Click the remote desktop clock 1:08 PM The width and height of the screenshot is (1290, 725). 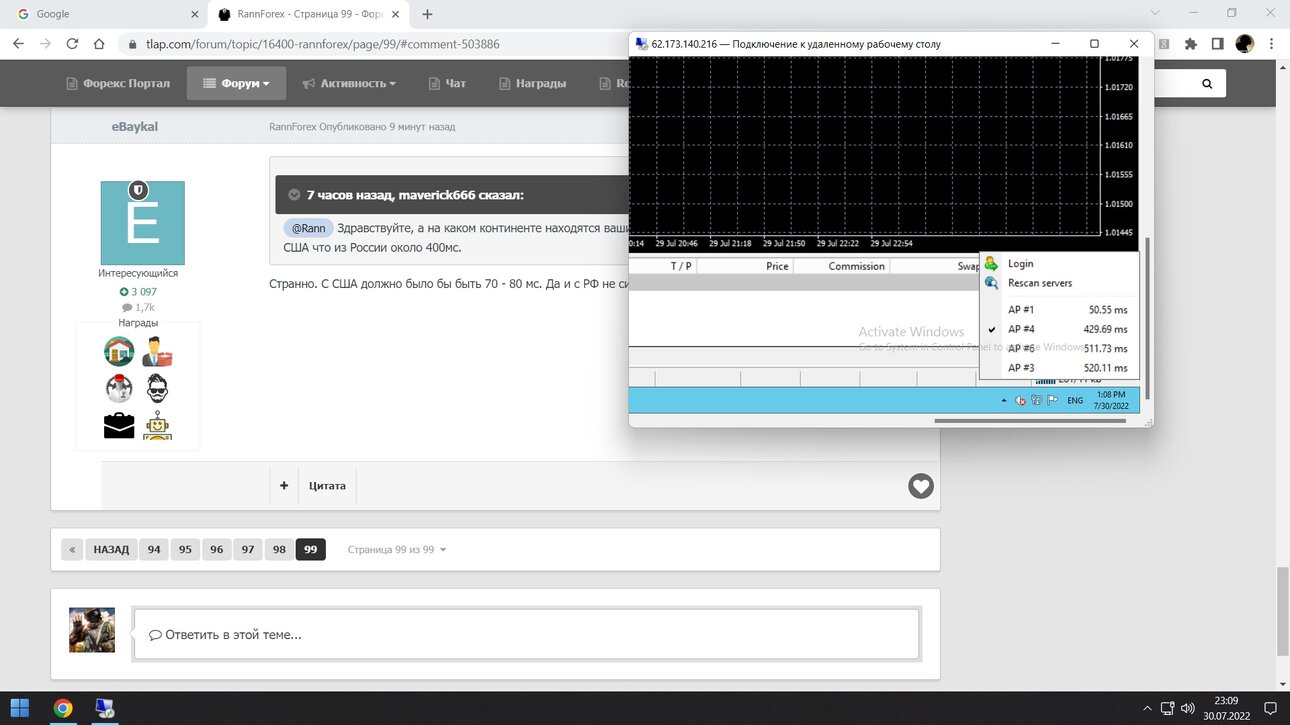tap(1112, 400)
